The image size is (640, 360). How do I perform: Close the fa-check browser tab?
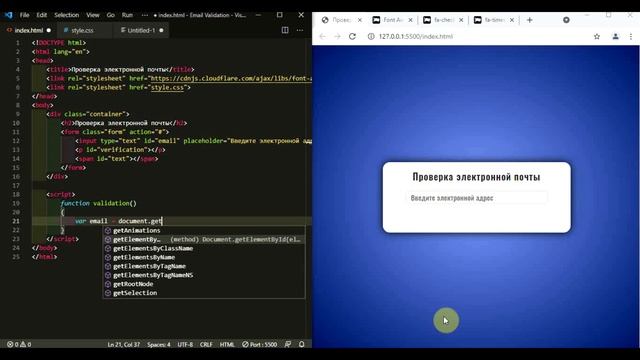click(461, 20)
